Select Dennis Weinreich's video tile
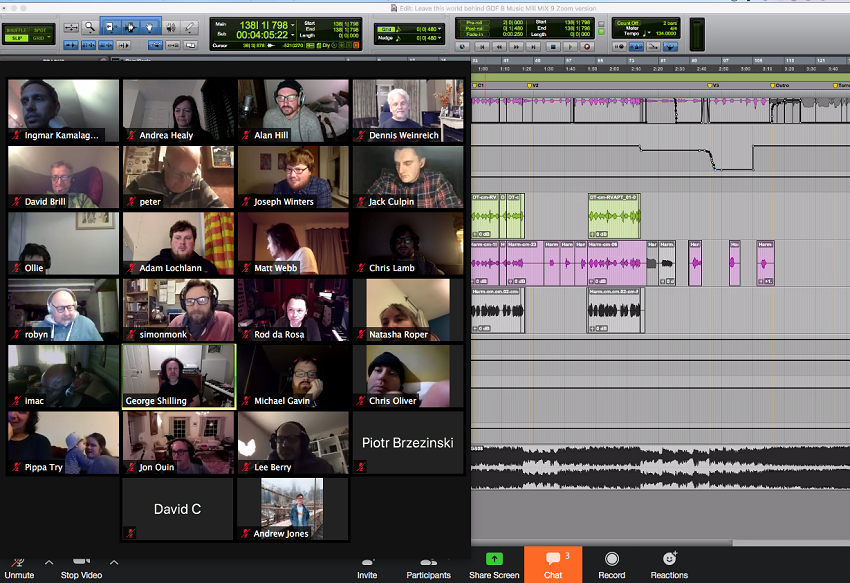Screen dimensions: 850x583 (408, 111)
